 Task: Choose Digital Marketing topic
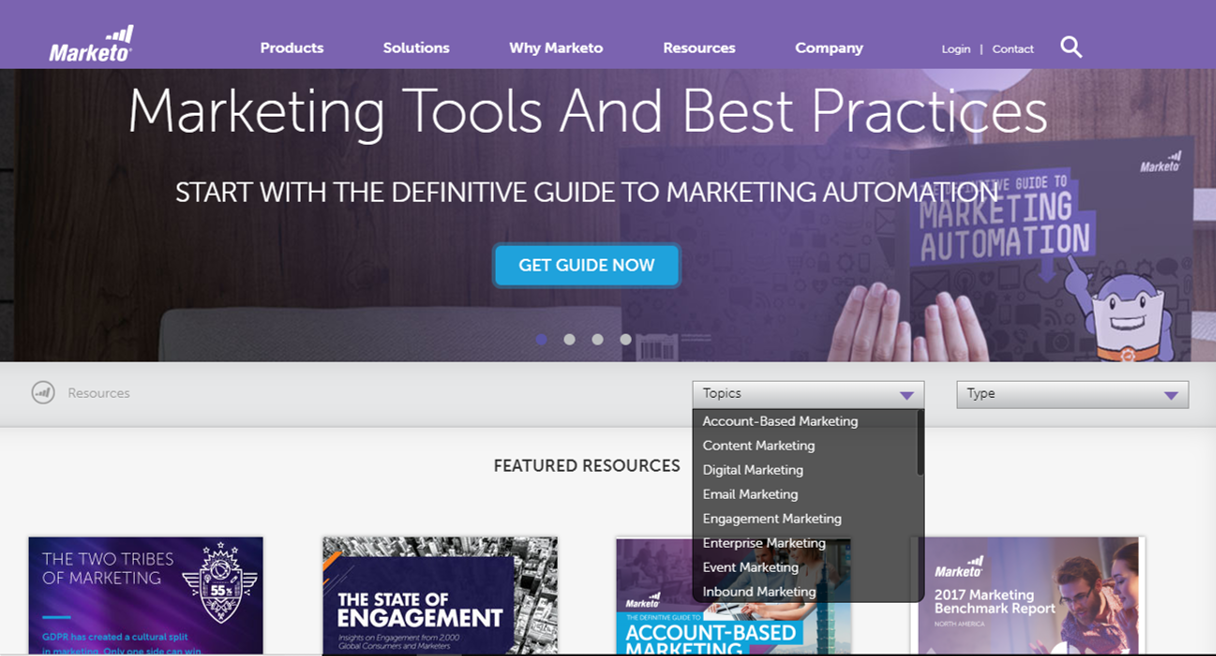coord(753,470)
